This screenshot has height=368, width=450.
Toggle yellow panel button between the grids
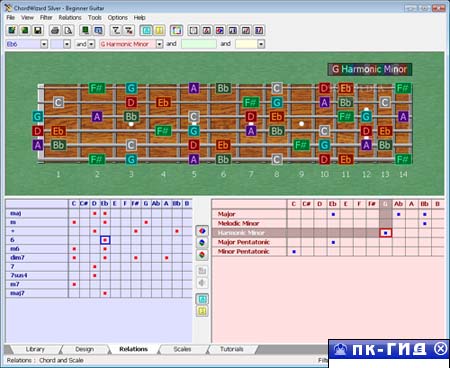(202, 311)
